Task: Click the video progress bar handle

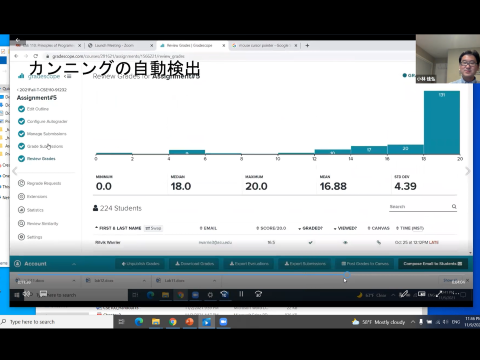Action: 347,275
